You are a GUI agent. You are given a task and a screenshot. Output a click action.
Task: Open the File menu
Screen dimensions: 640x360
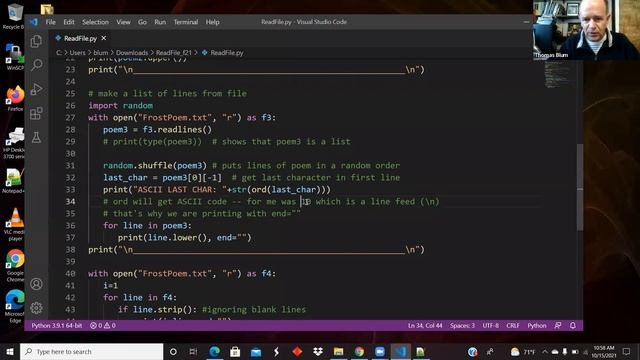(x=51, y=22)
